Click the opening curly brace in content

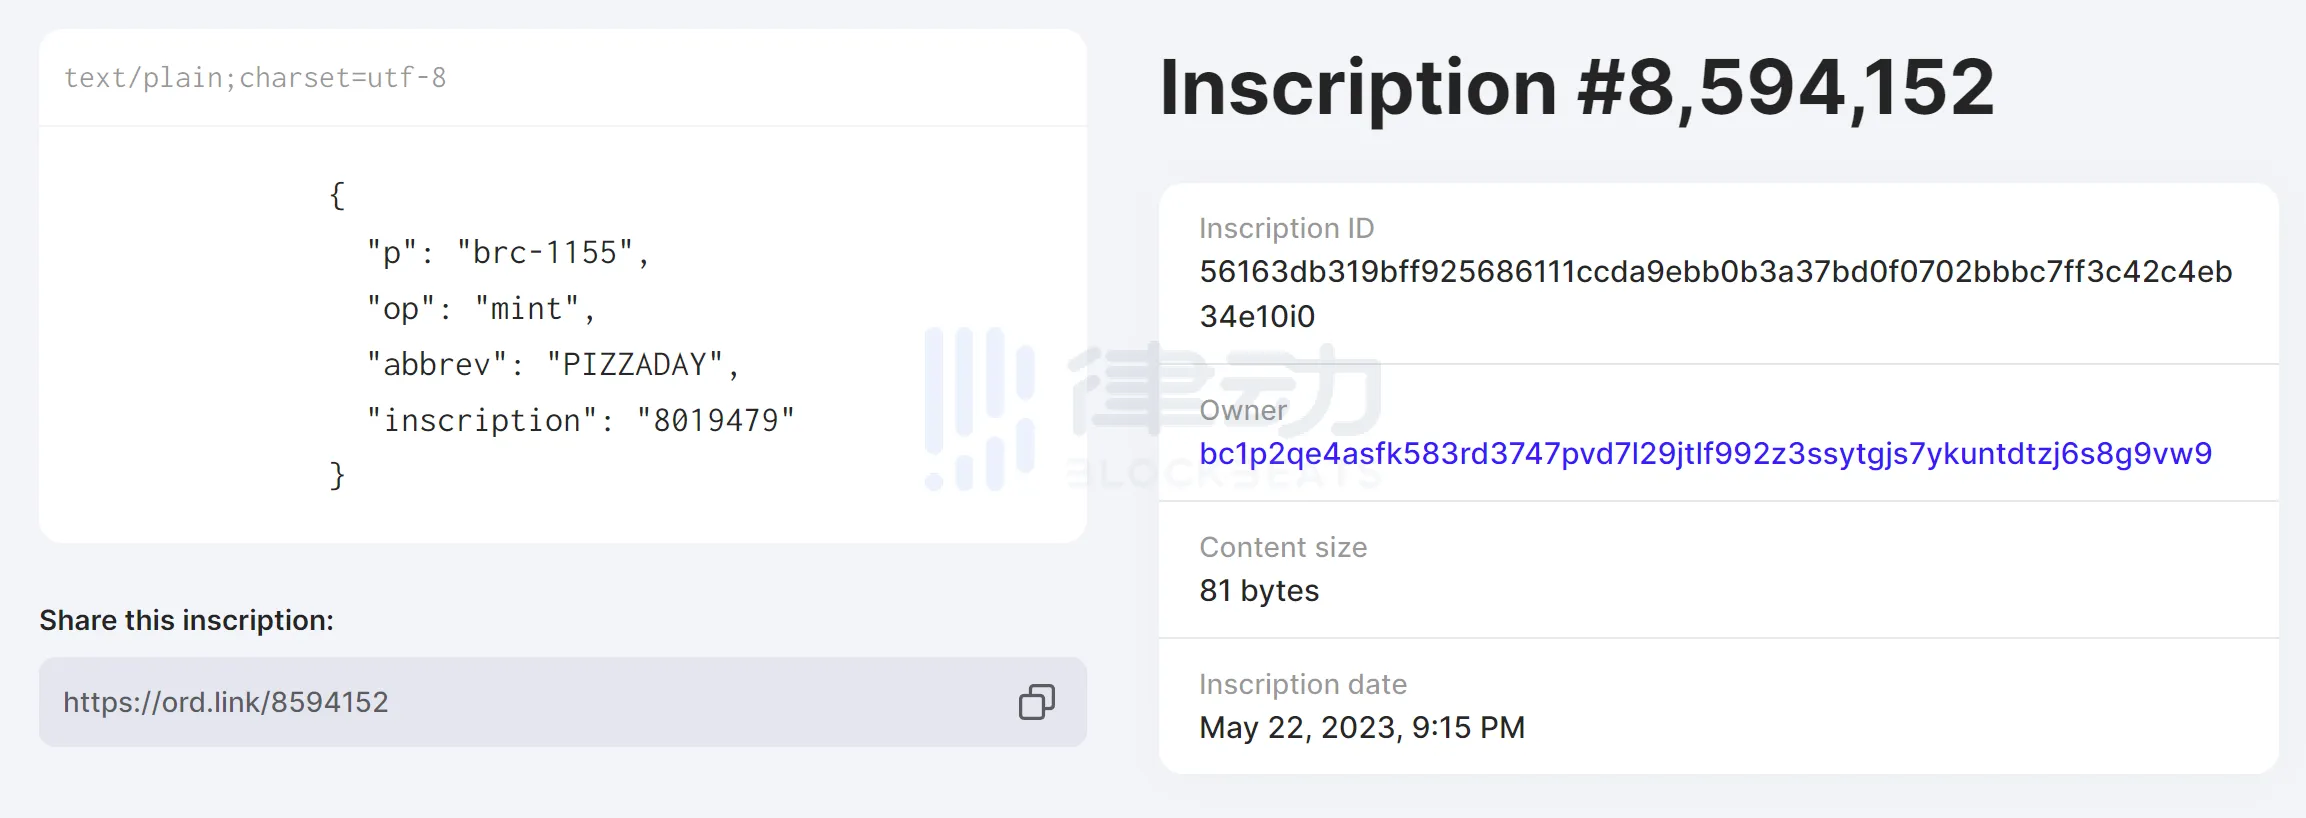(x=337, y=196)
